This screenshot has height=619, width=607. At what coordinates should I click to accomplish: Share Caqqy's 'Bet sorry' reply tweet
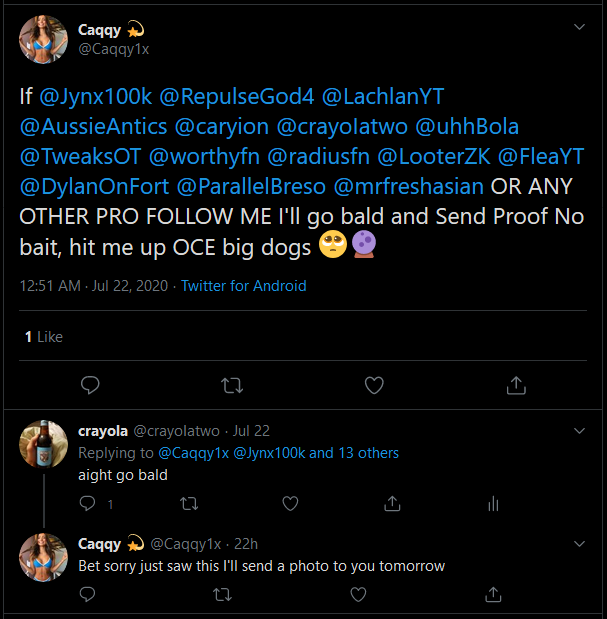492,594
